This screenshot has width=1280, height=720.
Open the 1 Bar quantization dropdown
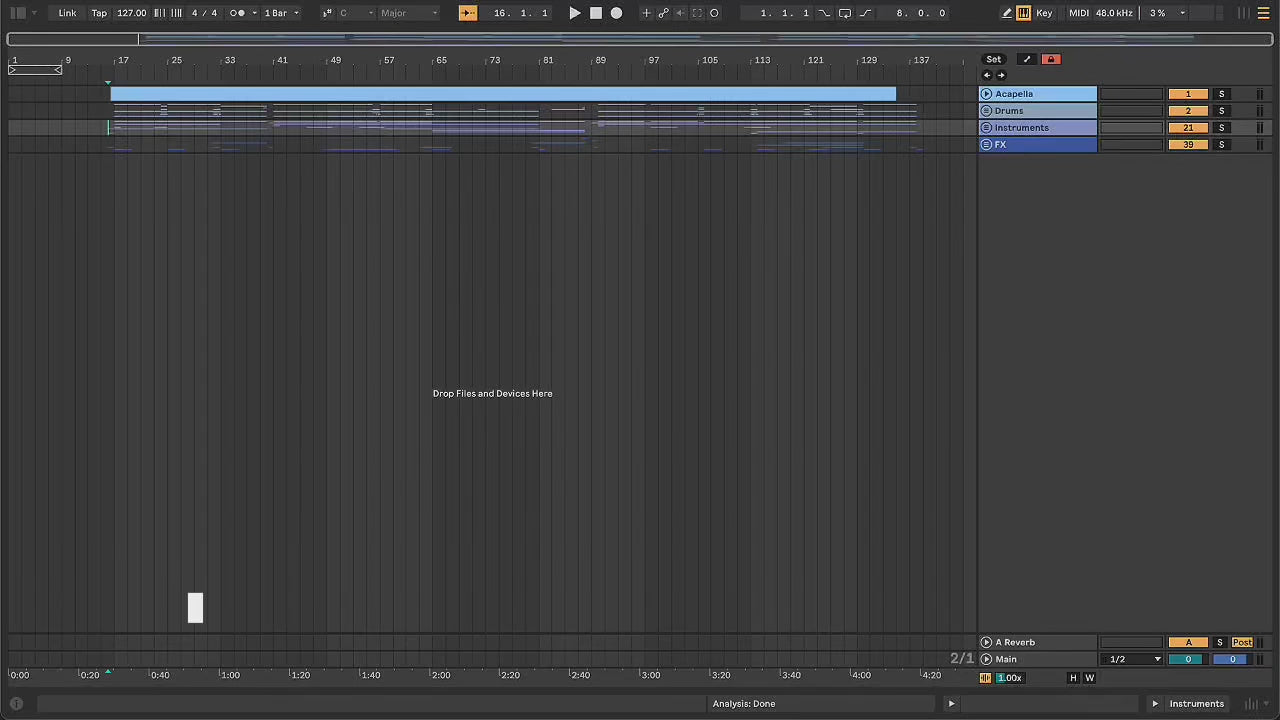281,13
